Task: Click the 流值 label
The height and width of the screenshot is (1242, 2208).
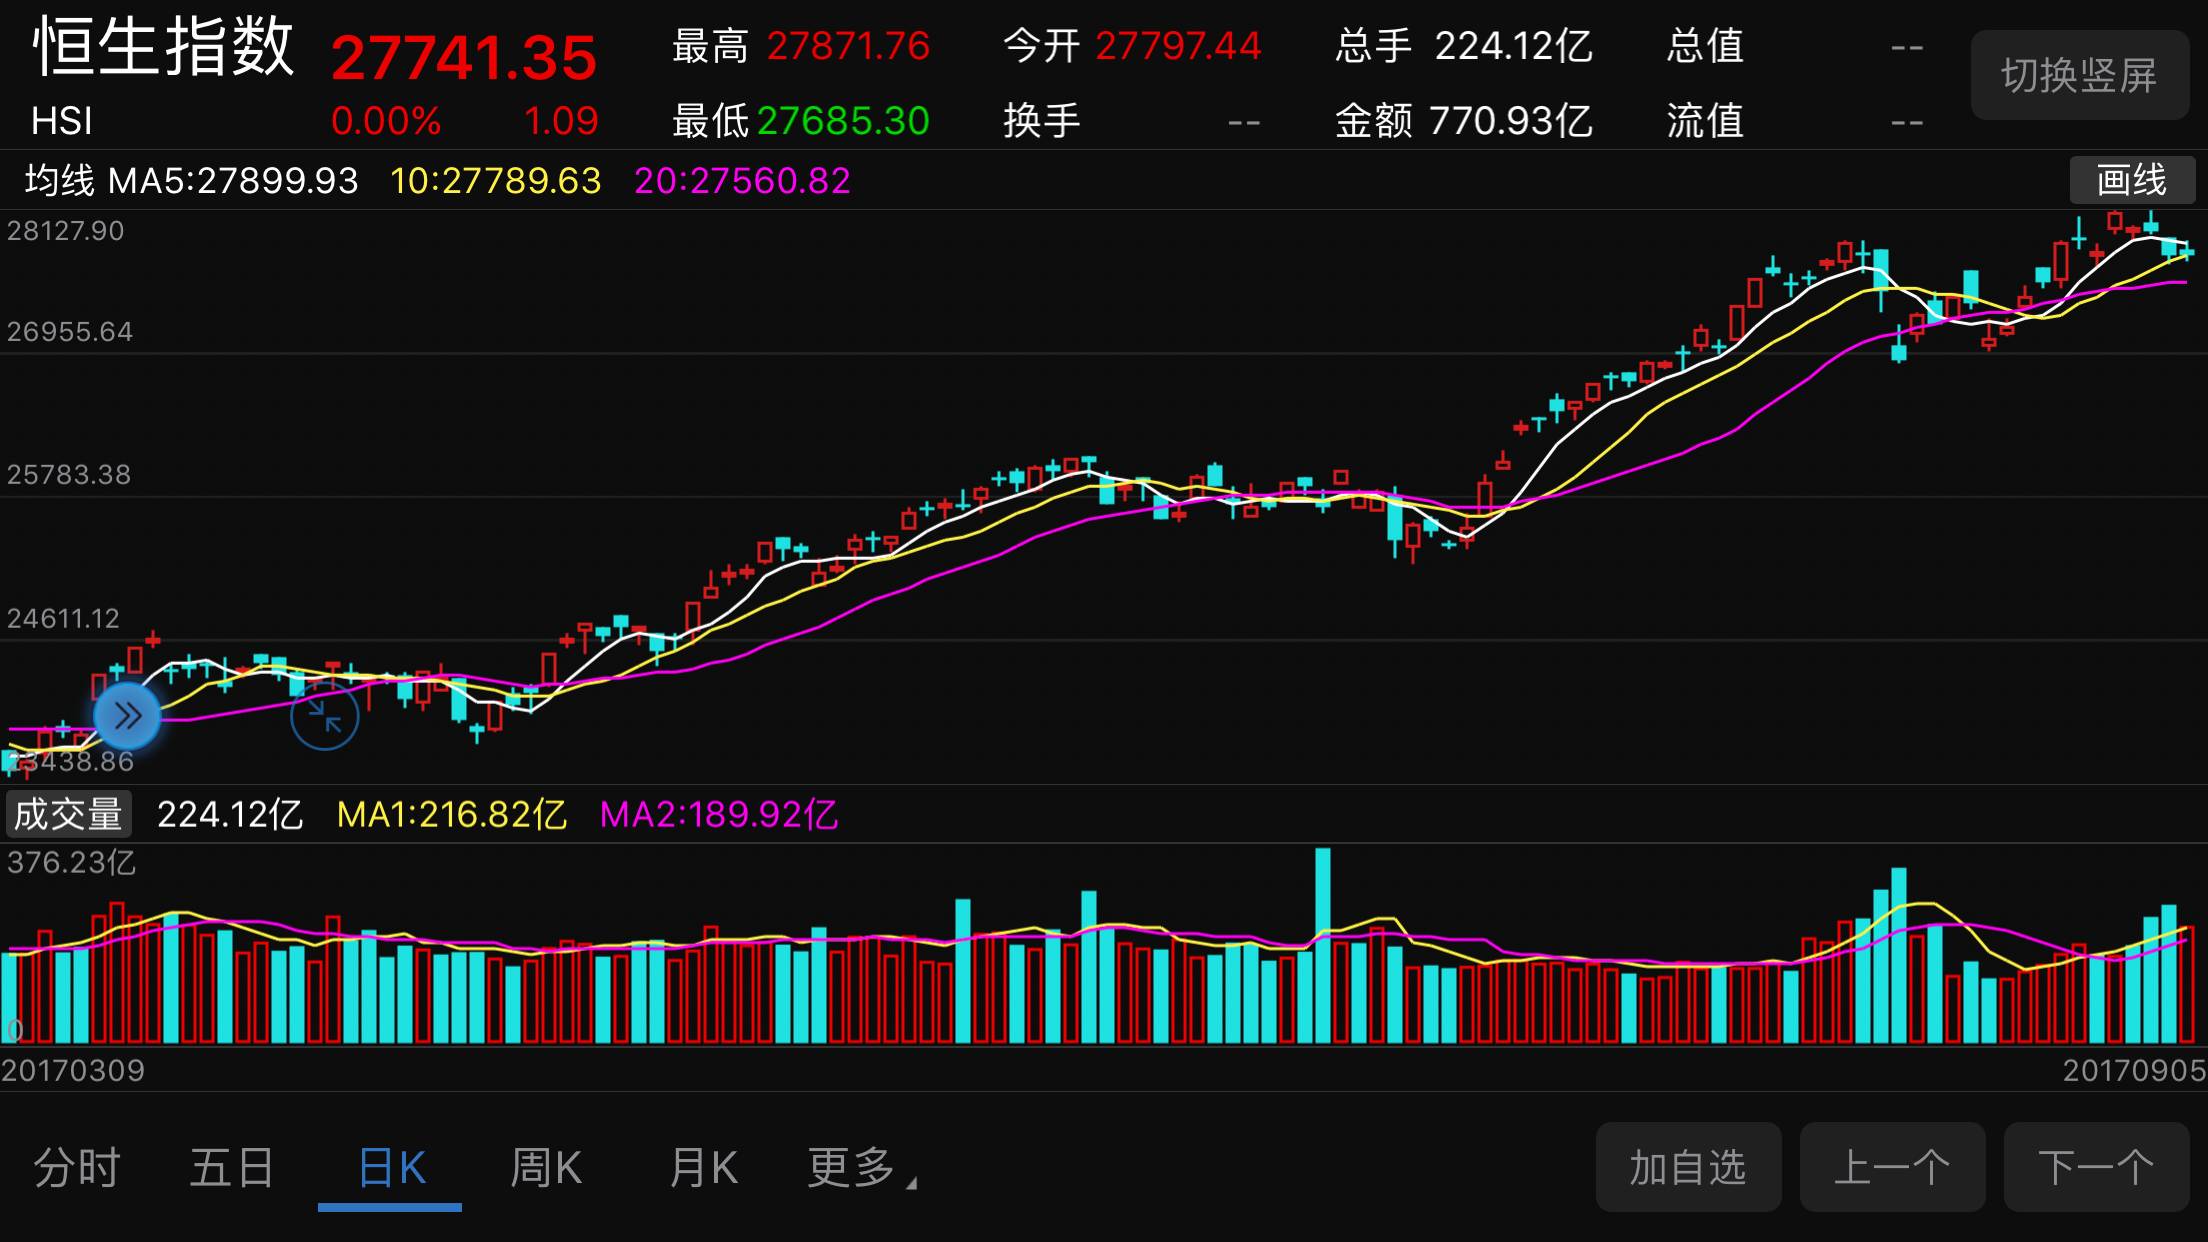Action: click(x=1705, y=121)
